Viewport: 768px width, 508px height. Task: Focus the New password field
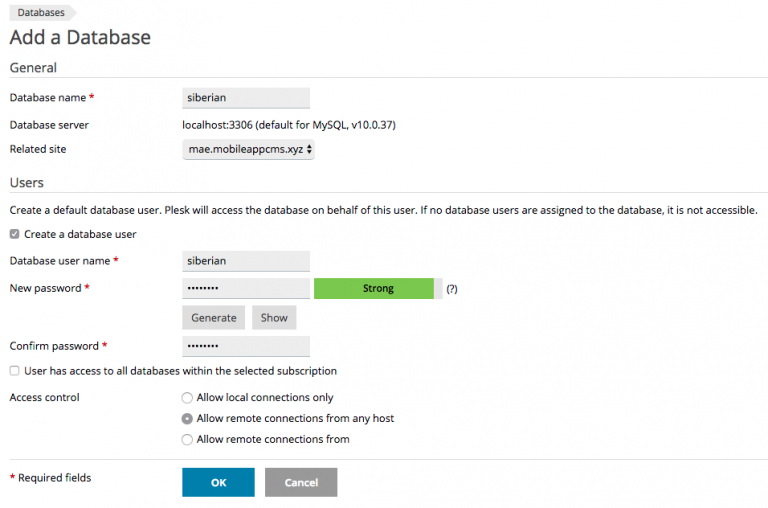[x=246, y=289]
